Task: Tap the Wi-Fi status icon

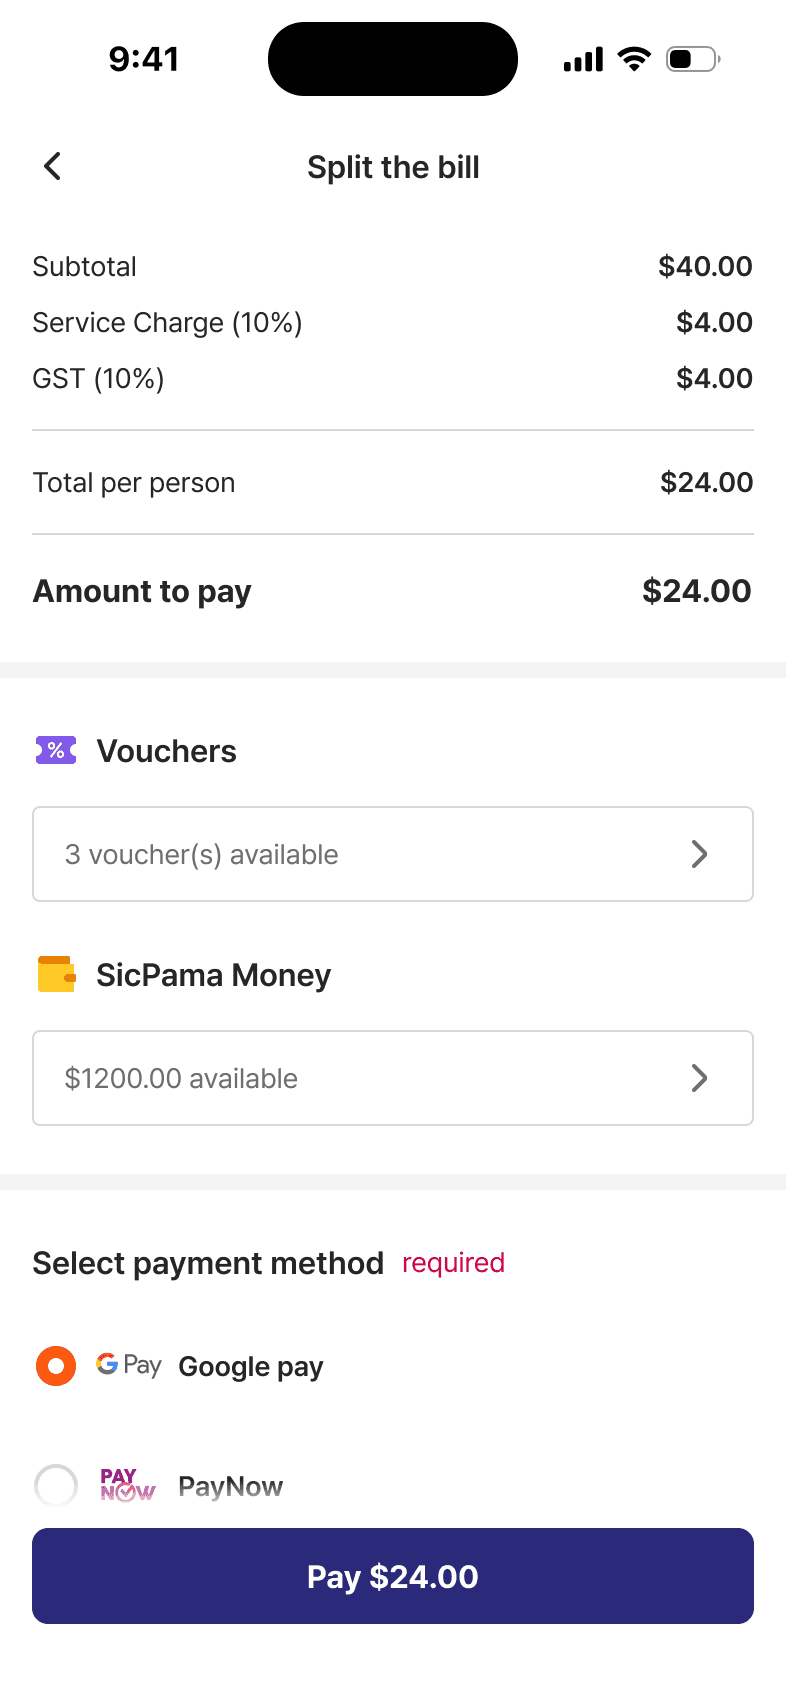Action: pyautogui.click(x=634, y=59)
